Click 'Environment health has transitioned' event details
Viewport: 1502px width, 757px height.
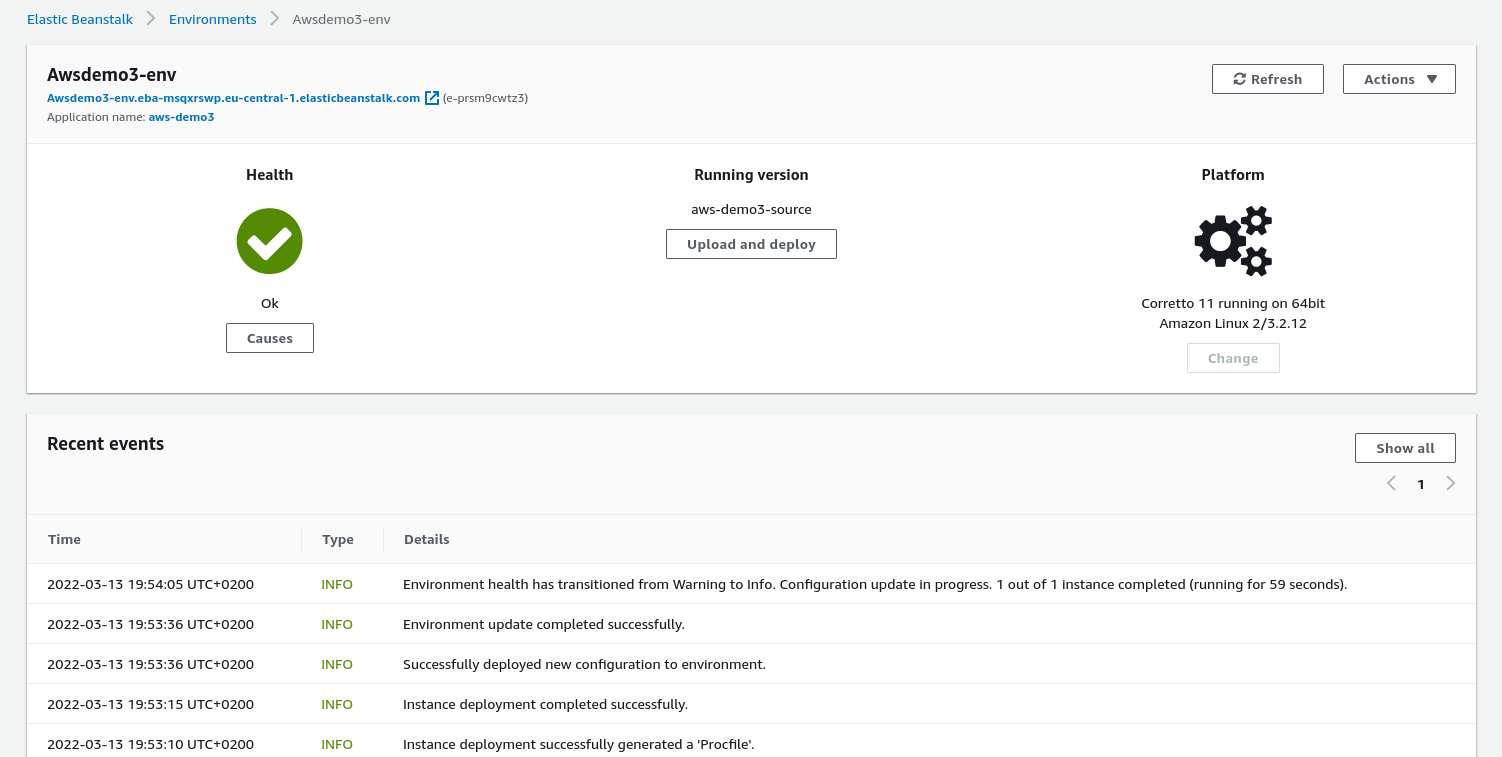875,584
